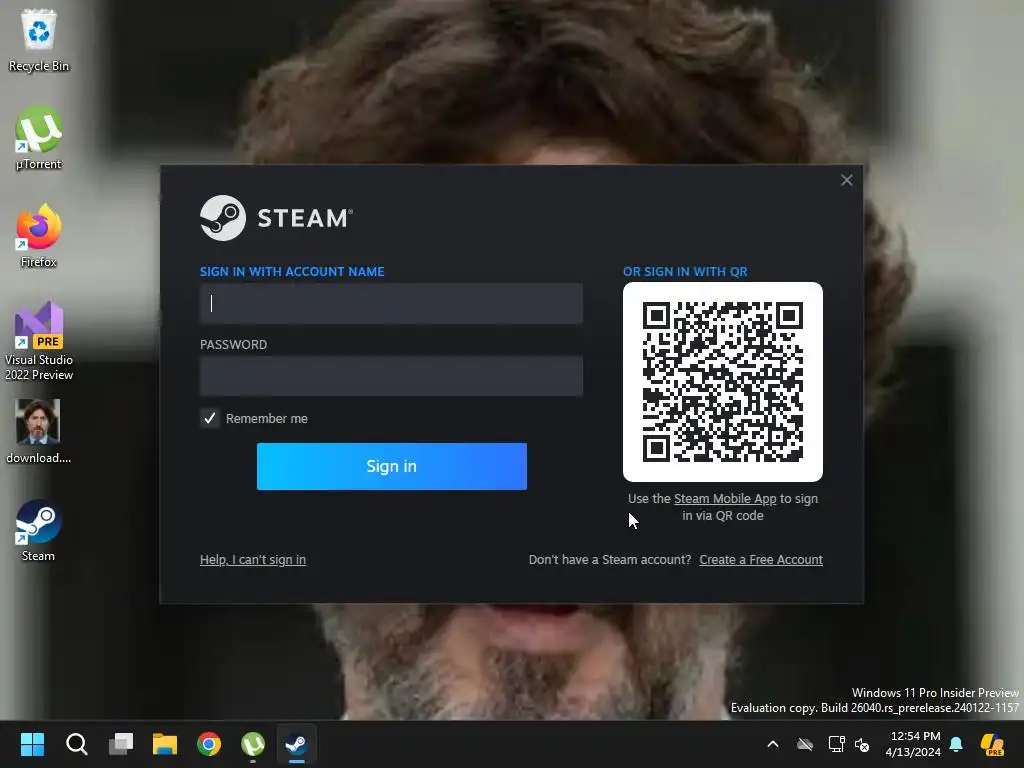Open the Windows Start menu

click(32, 744)
